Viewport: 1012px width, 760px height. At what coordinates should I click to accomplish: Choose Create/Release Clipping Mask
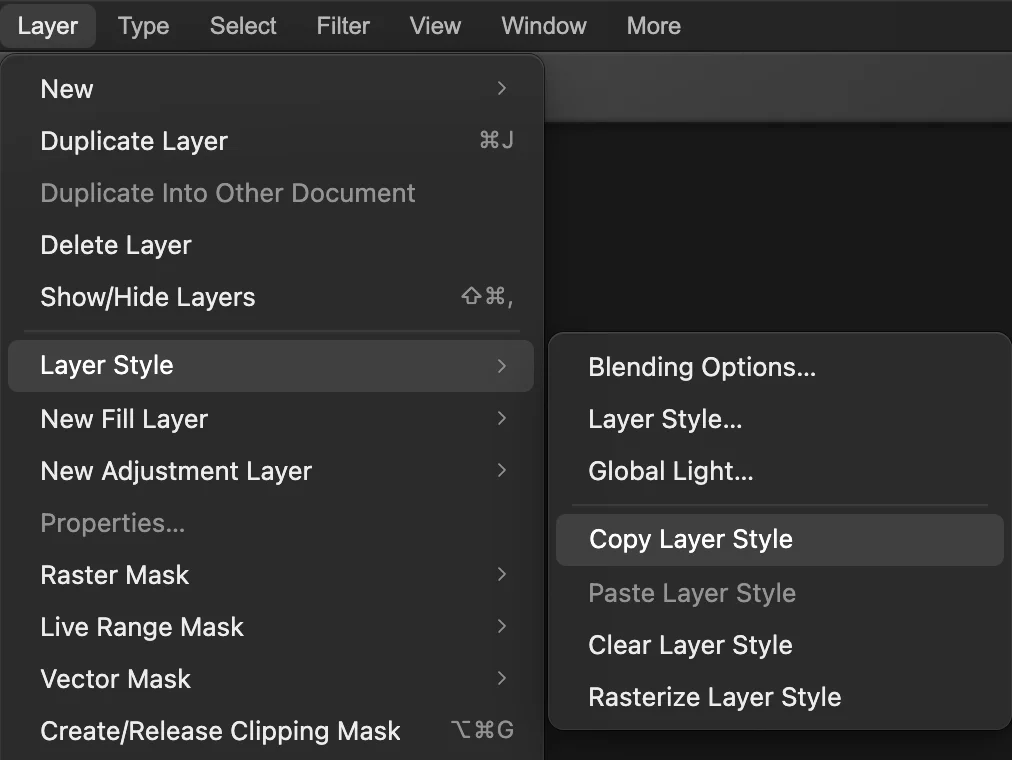pos(271,731)
